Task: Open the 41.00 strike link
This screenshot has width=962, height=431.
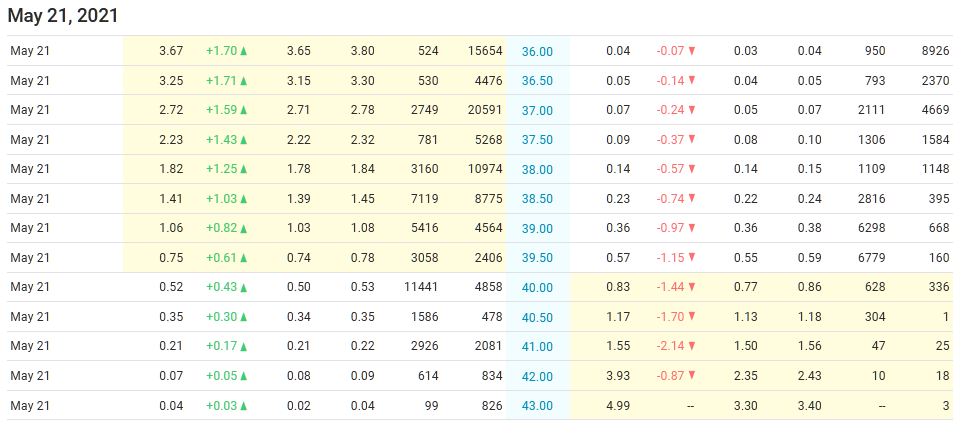Action: [x=537, y=347]
